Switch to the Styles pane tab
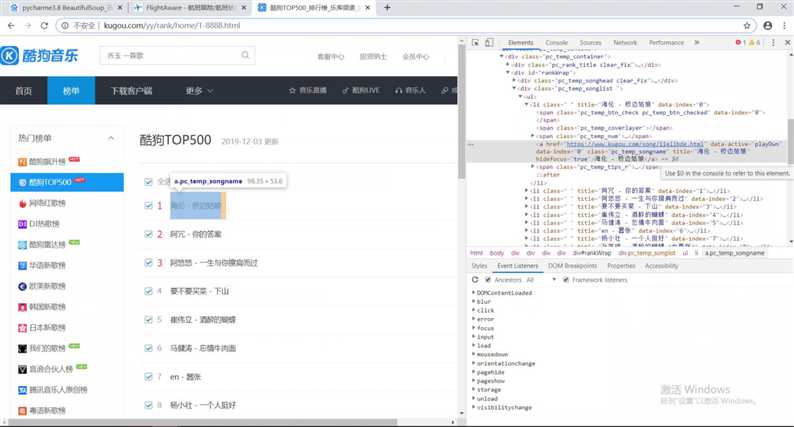 point(479,266)
